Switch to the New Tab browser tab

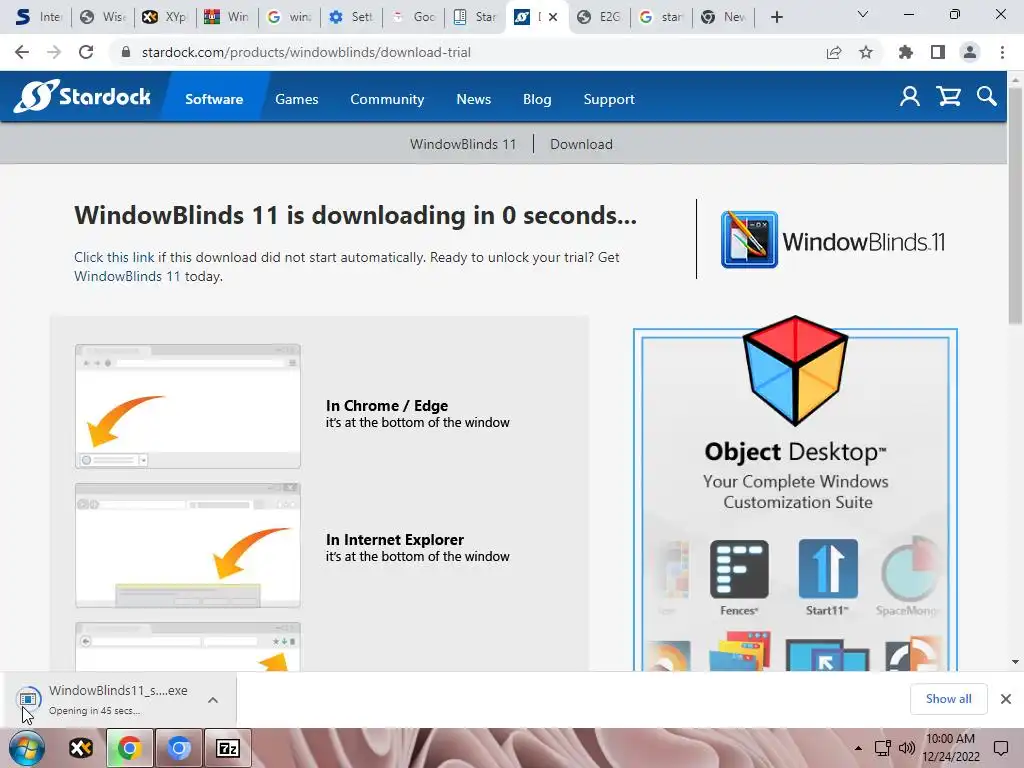[x=724, y=17]
